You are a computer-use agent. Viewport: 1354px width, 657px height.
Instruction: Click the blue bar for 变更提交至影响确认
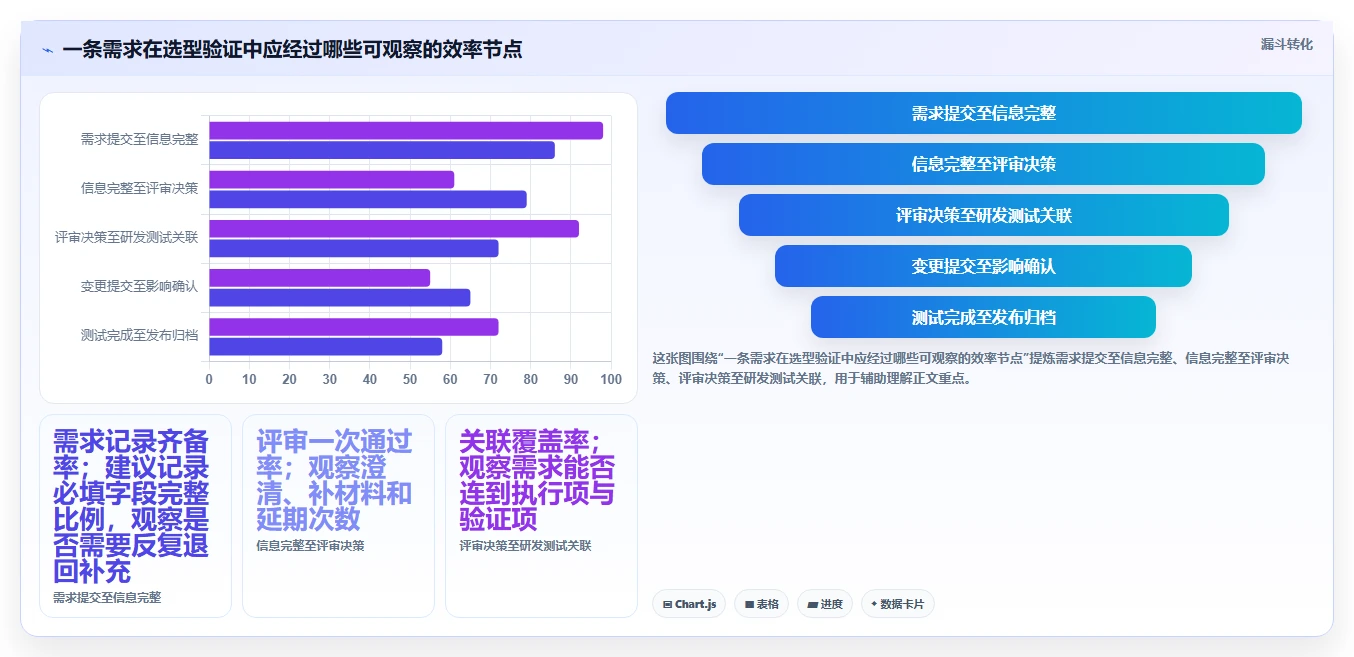tap(339, 298)
